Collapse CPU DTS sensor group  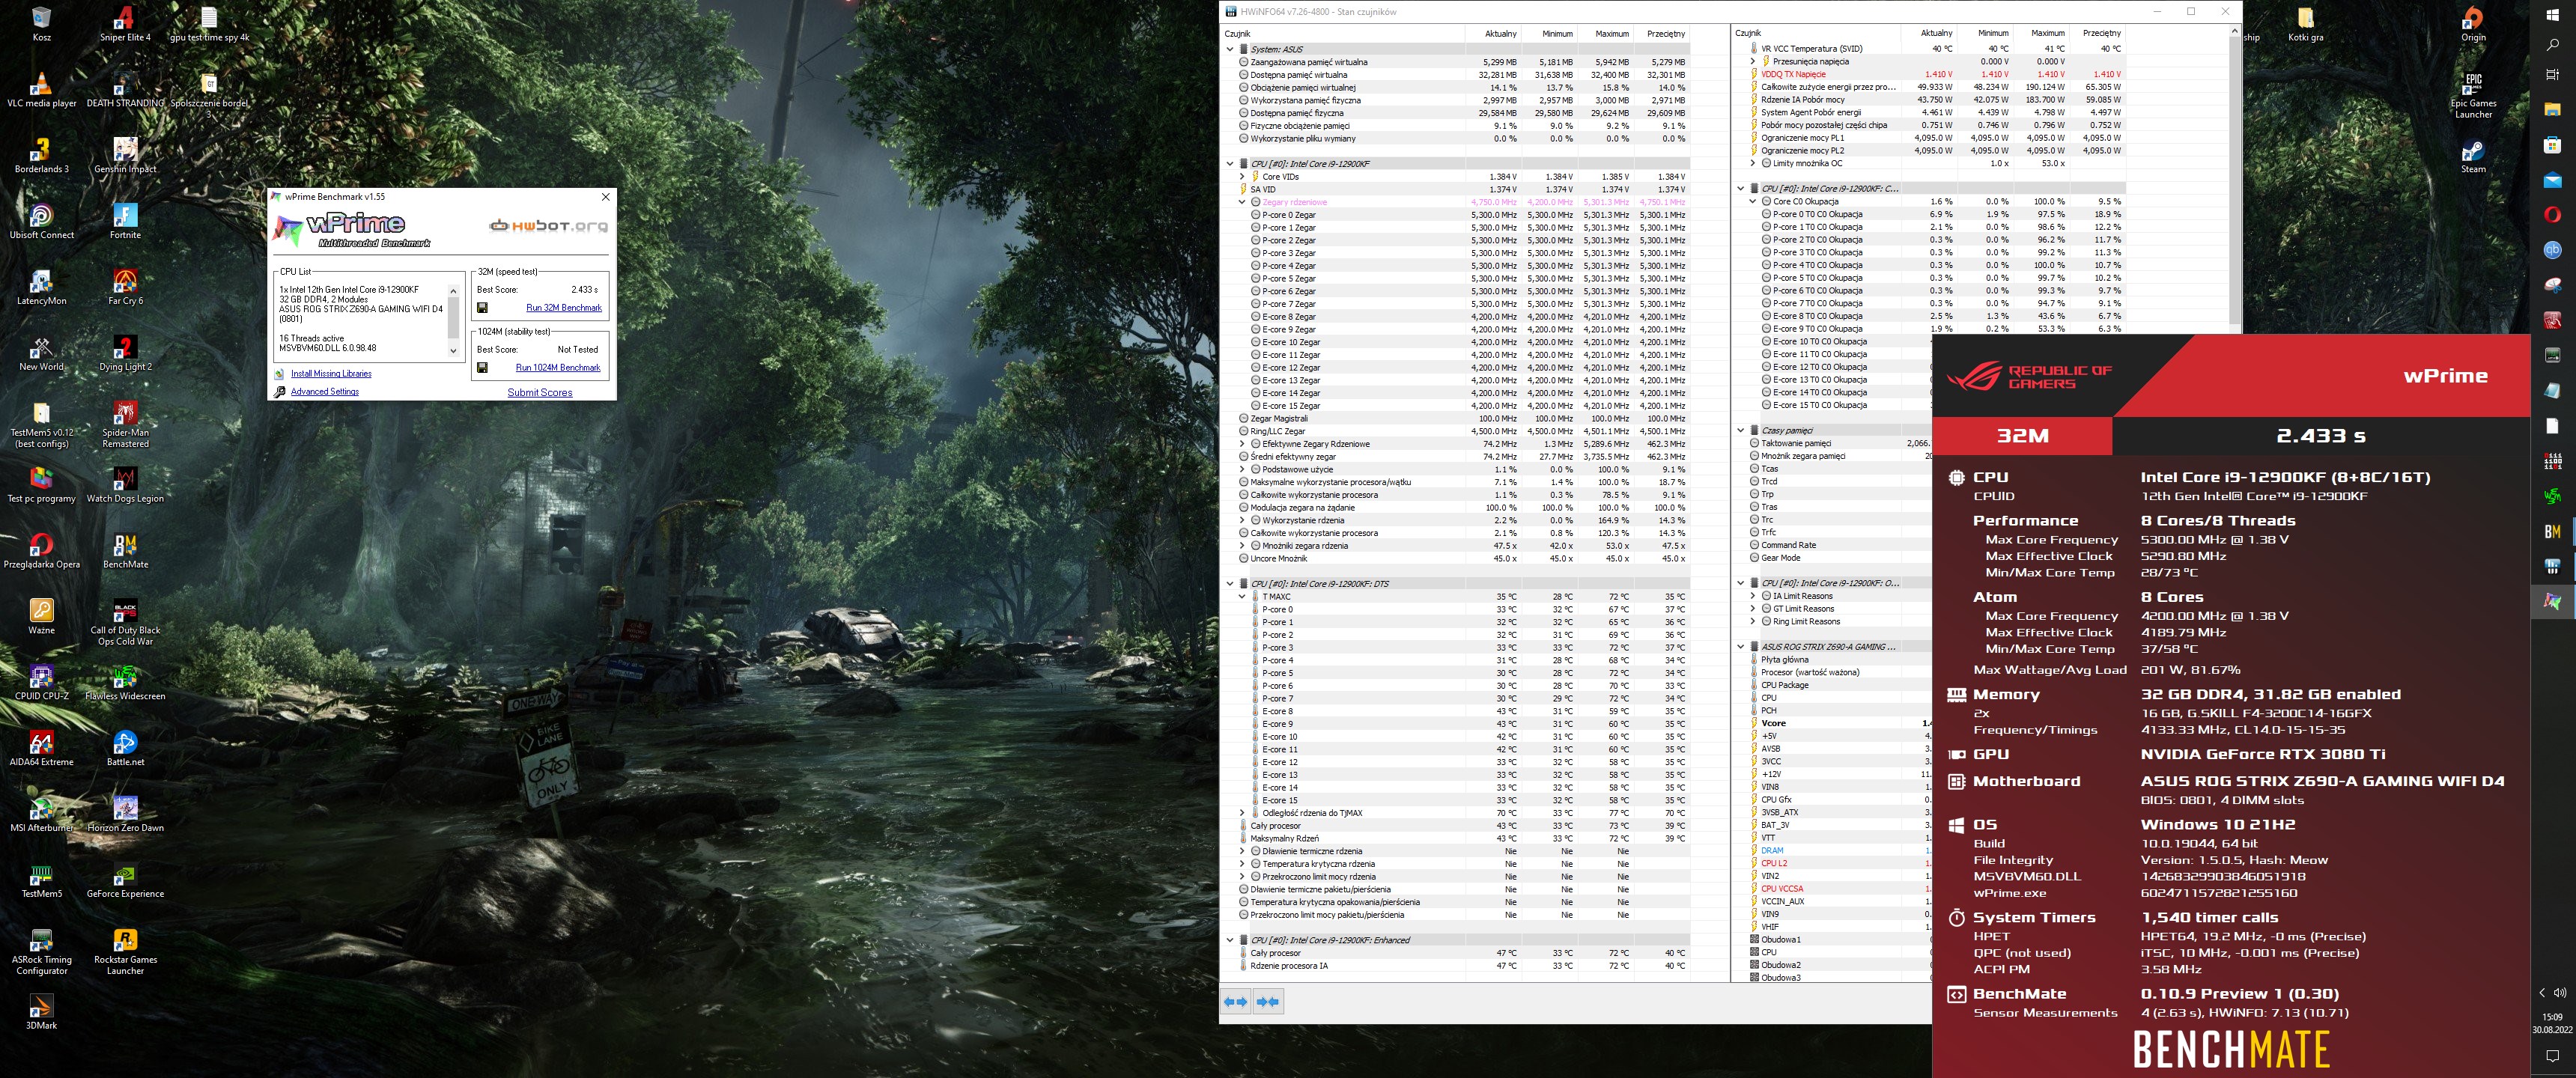pyautogui.click(x=1230, y=584)
